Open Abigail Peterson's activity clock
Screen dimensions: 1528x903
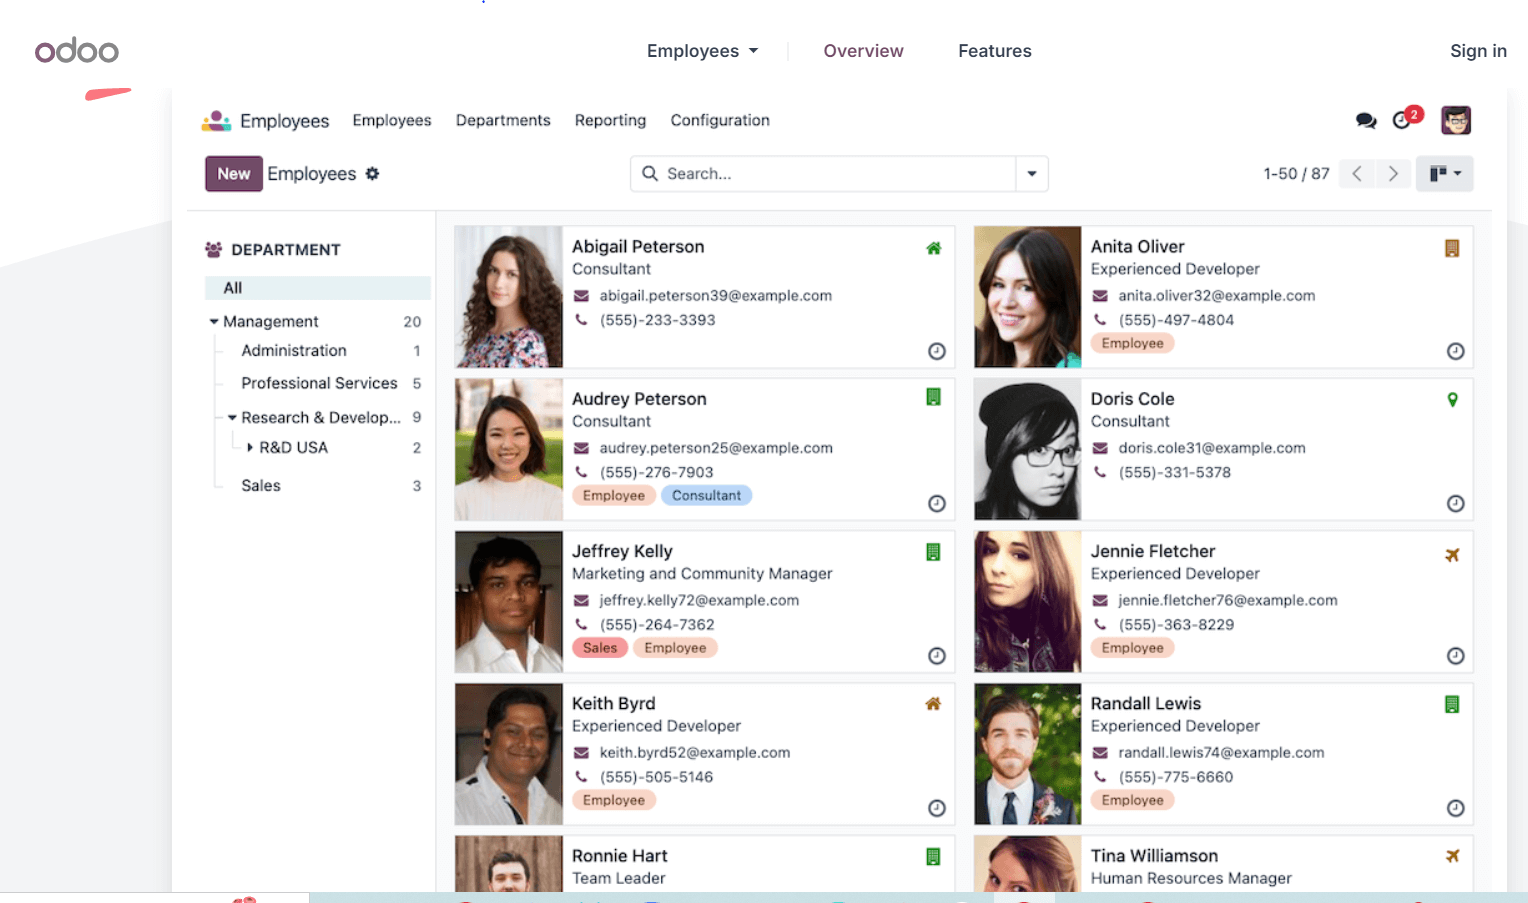[937, 351]
